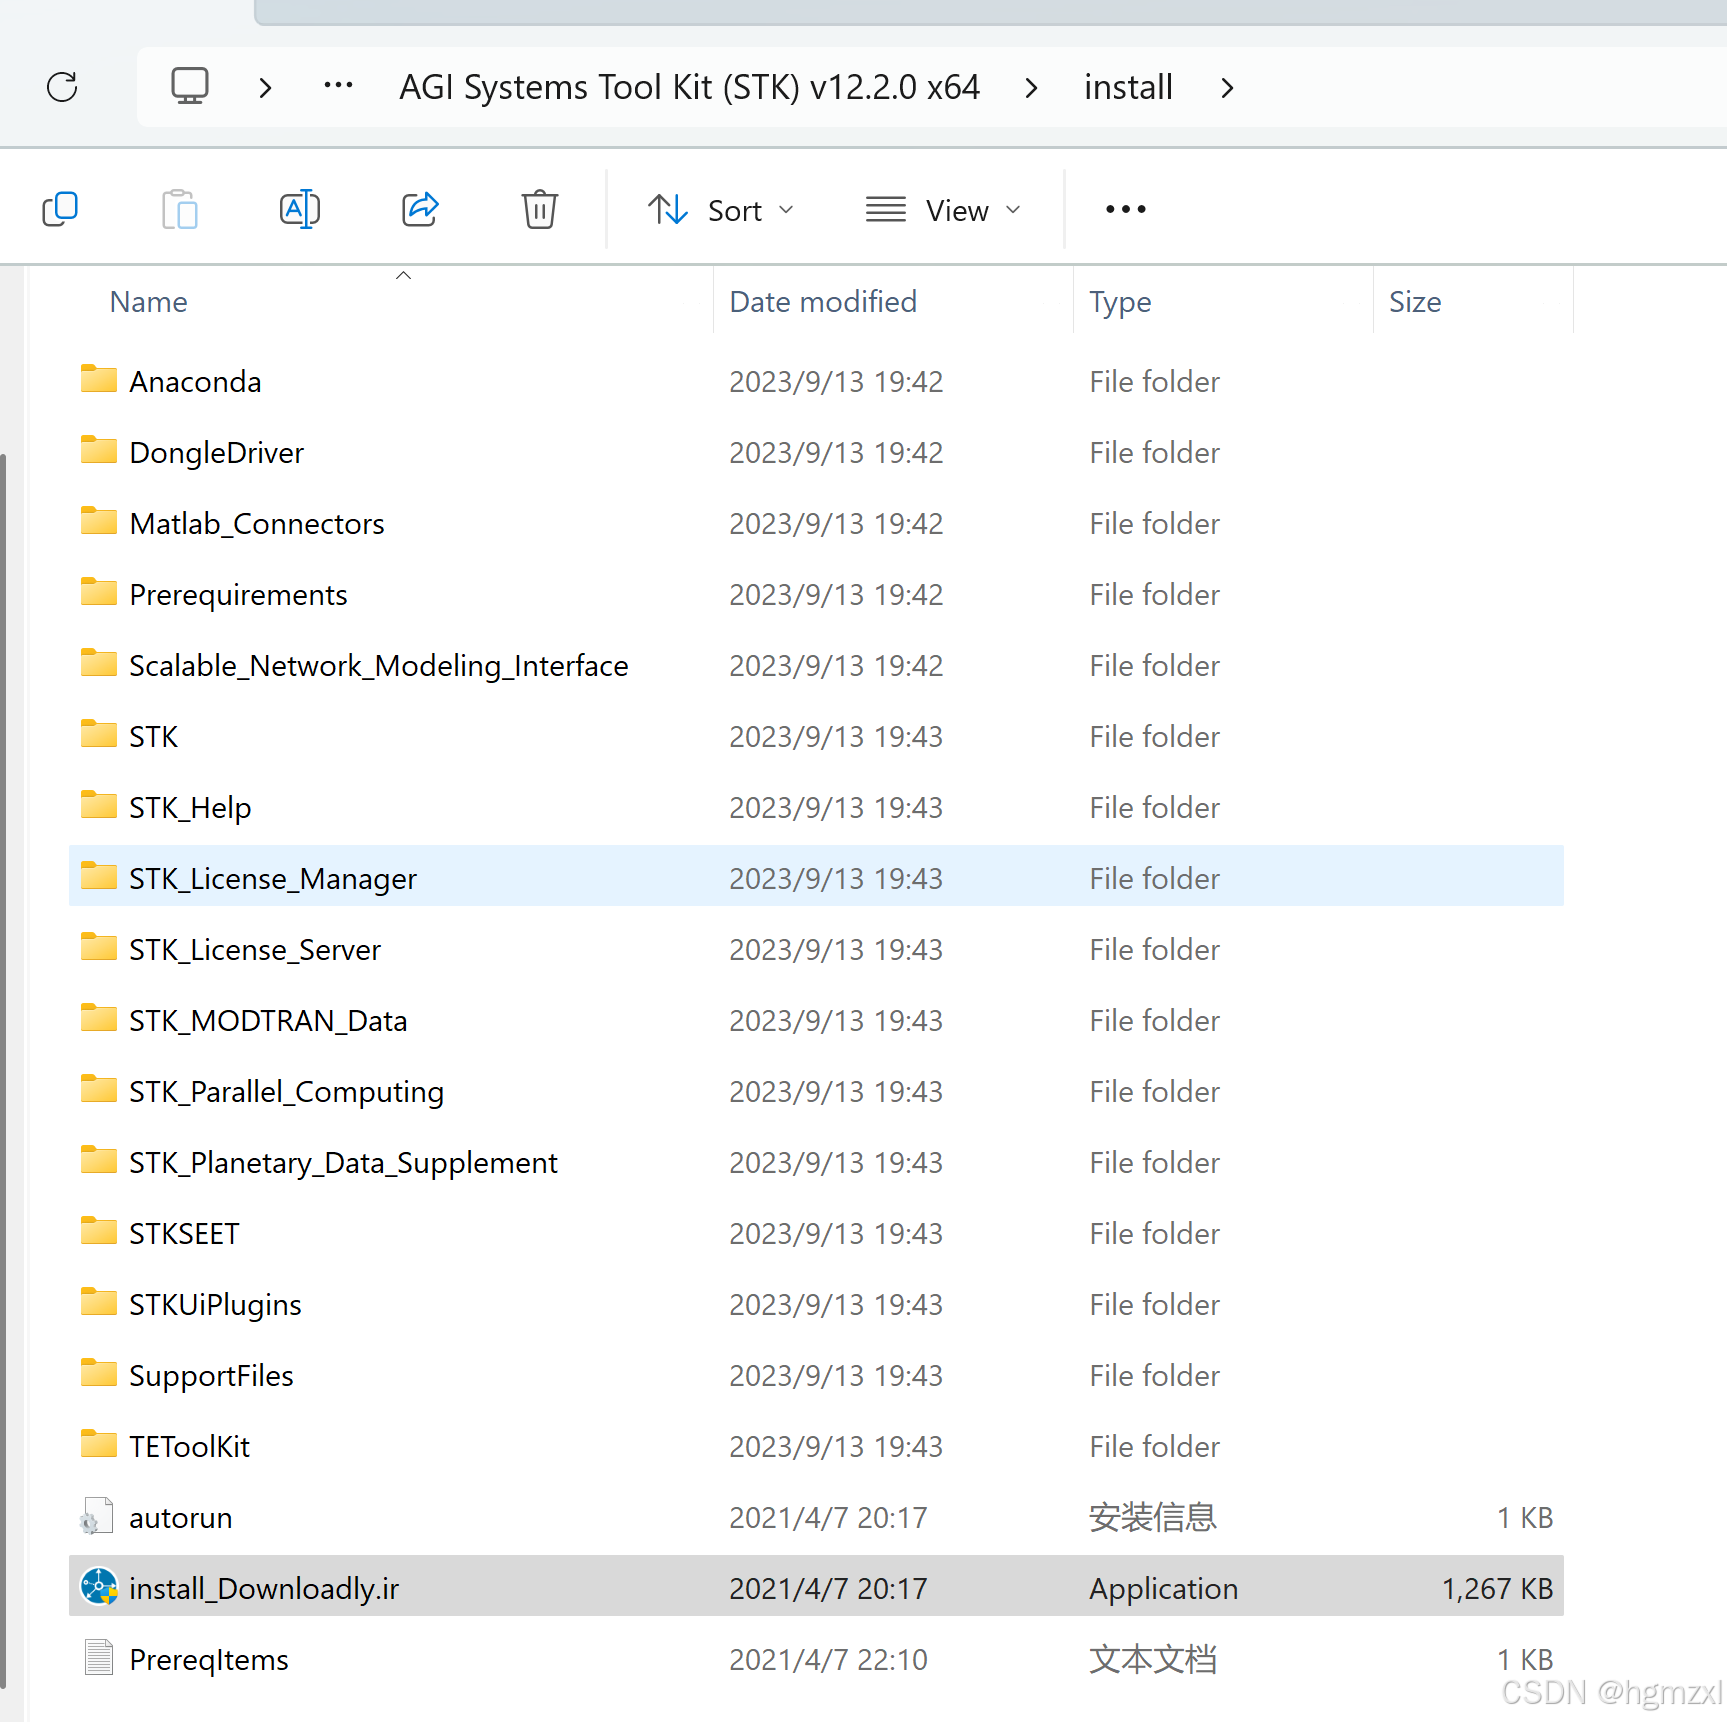Viewport: 1727px width, 1722px height.
Task: Open the See more toolbar menu
Action: [x=1126, y=209]
